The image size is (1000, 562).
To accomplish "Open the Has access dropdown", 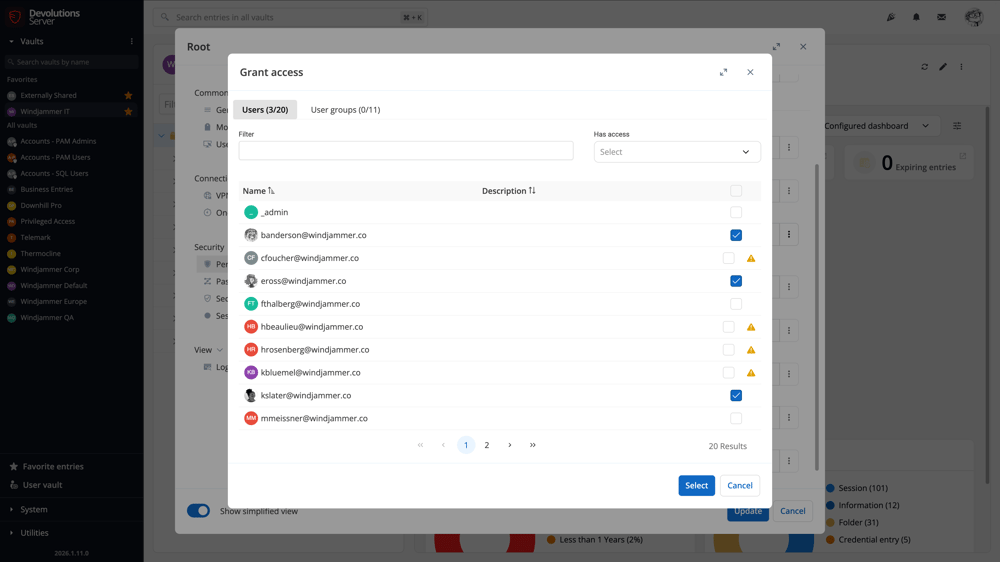I will point(677,152).
